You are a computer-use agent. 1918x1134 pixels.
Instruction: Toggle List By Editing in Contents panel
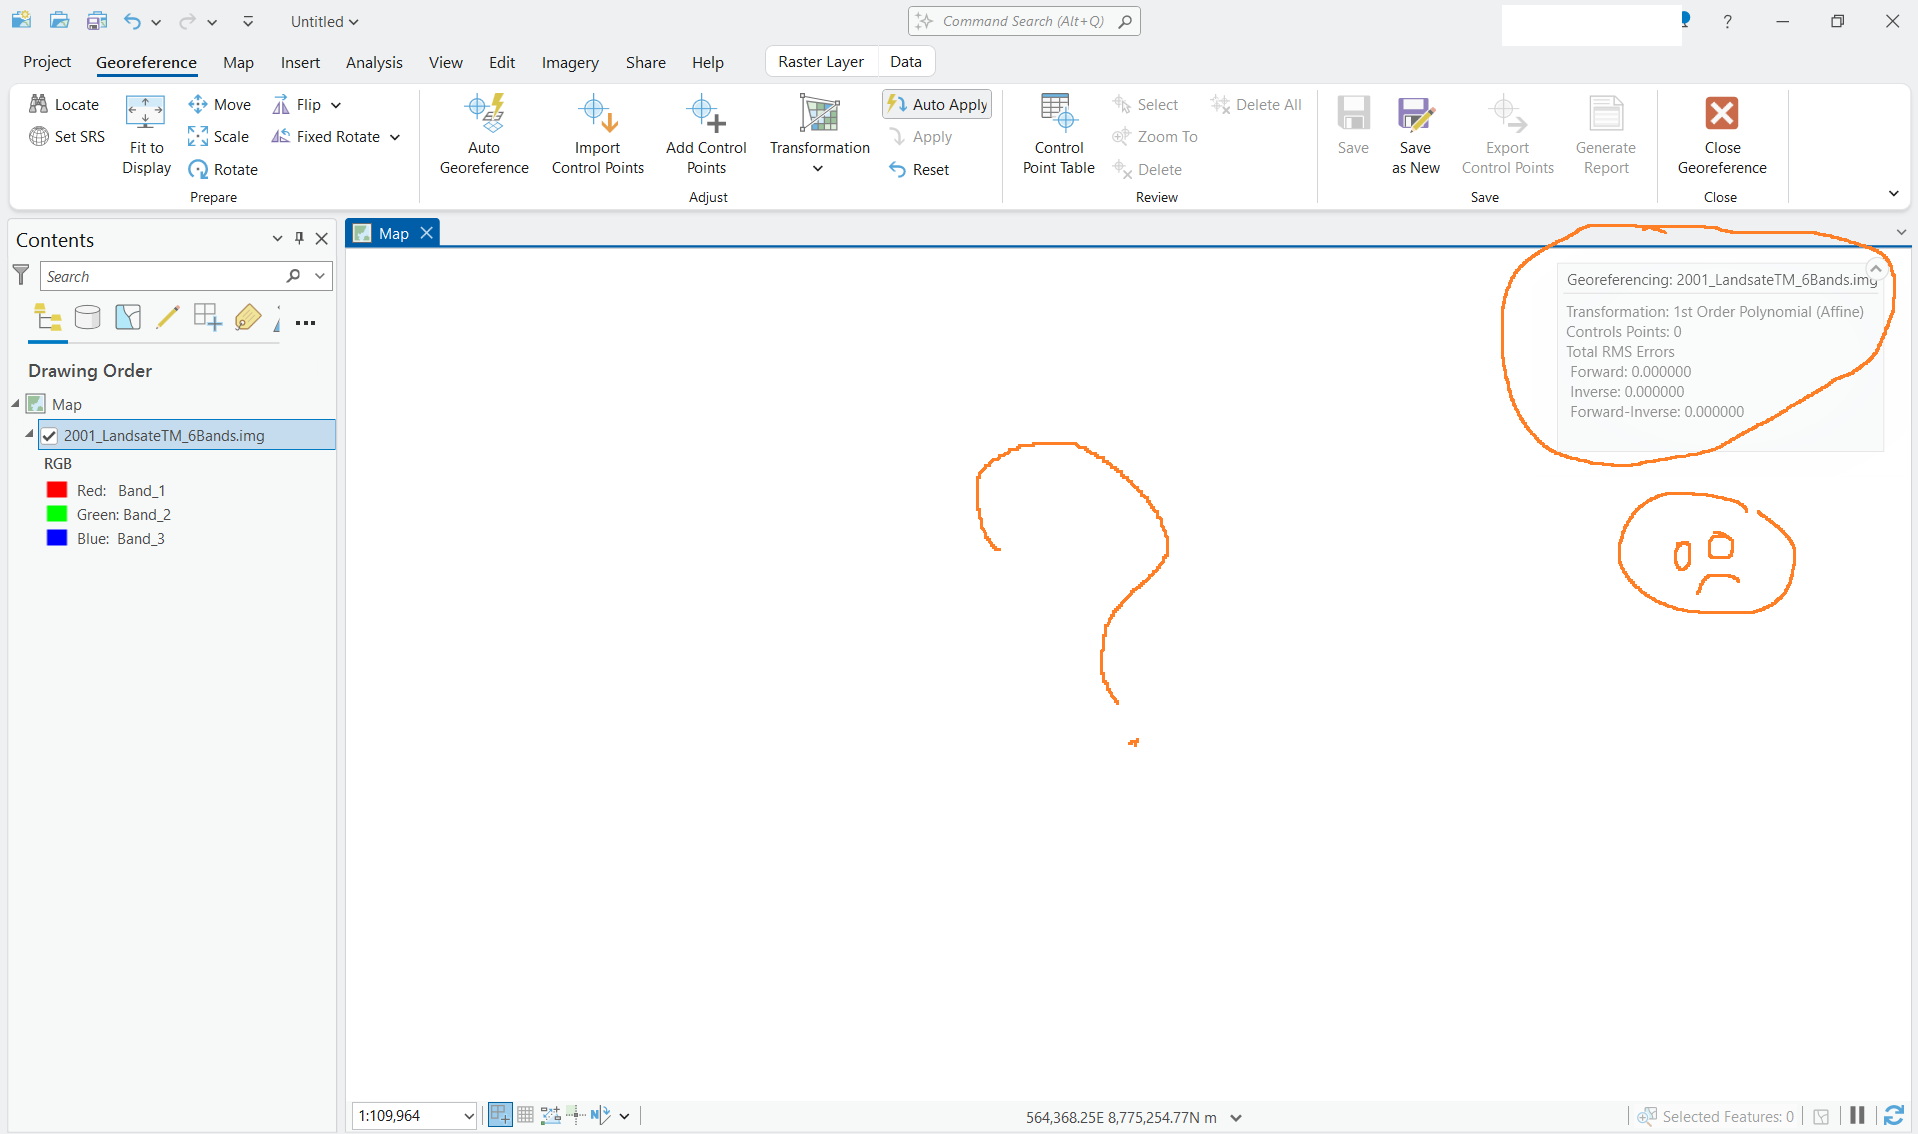coord(168,317)
